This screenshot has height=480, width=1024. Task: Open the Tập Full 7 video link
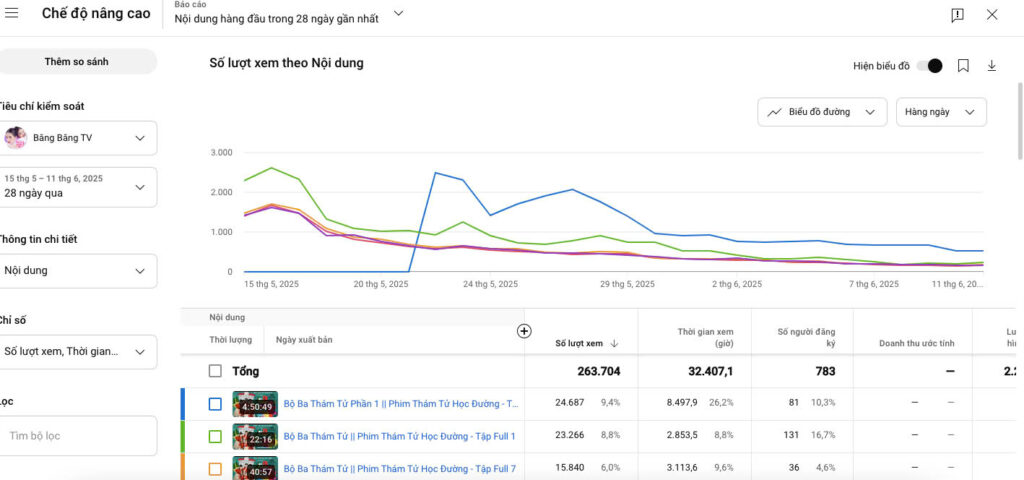tap(400, 468)
